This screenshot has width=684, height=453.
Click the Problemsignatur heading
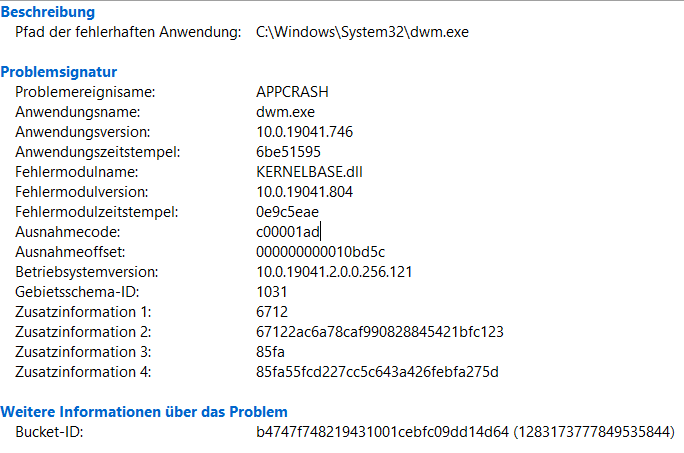(58, 72)
